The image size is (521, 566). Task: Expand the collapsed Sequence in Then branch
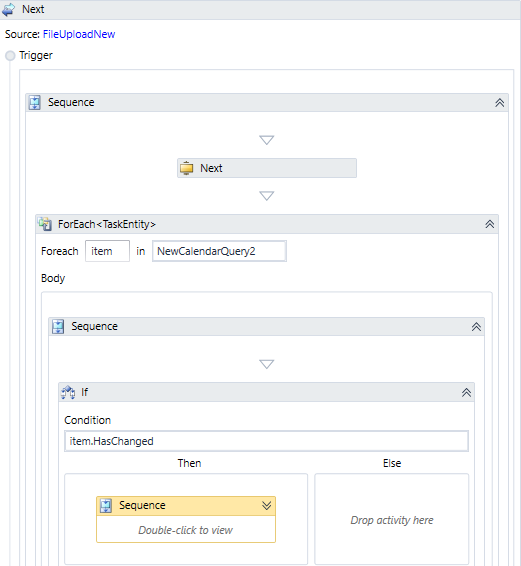tap(266, 506)
